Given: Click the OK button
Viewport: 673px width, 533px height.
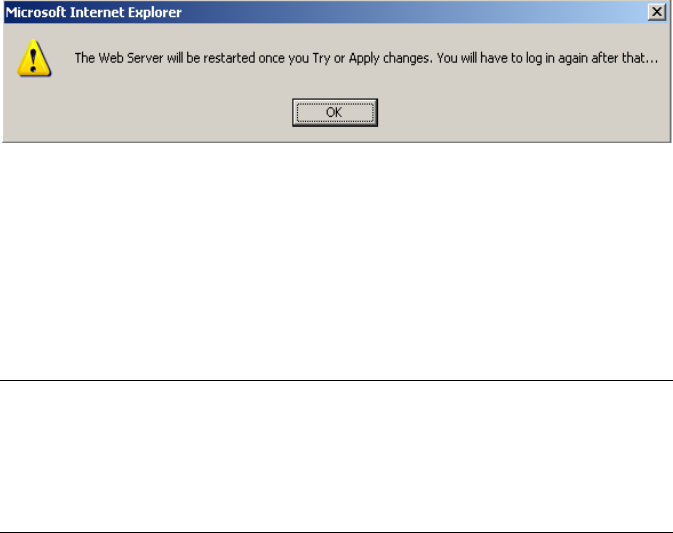Looking at the screenshot, I should [335, 112].
